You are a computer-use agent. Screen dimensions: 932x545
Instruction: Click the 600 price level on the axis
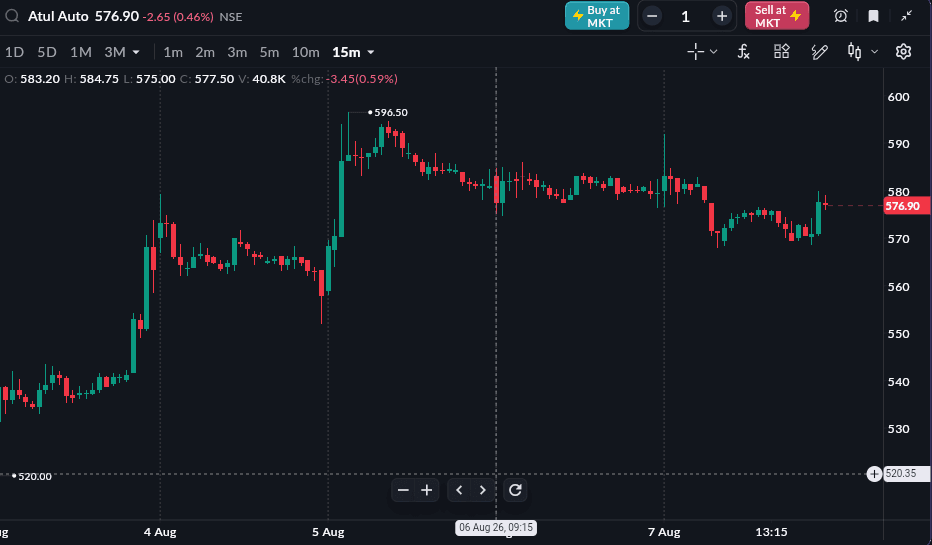click(x=898, y=97)
